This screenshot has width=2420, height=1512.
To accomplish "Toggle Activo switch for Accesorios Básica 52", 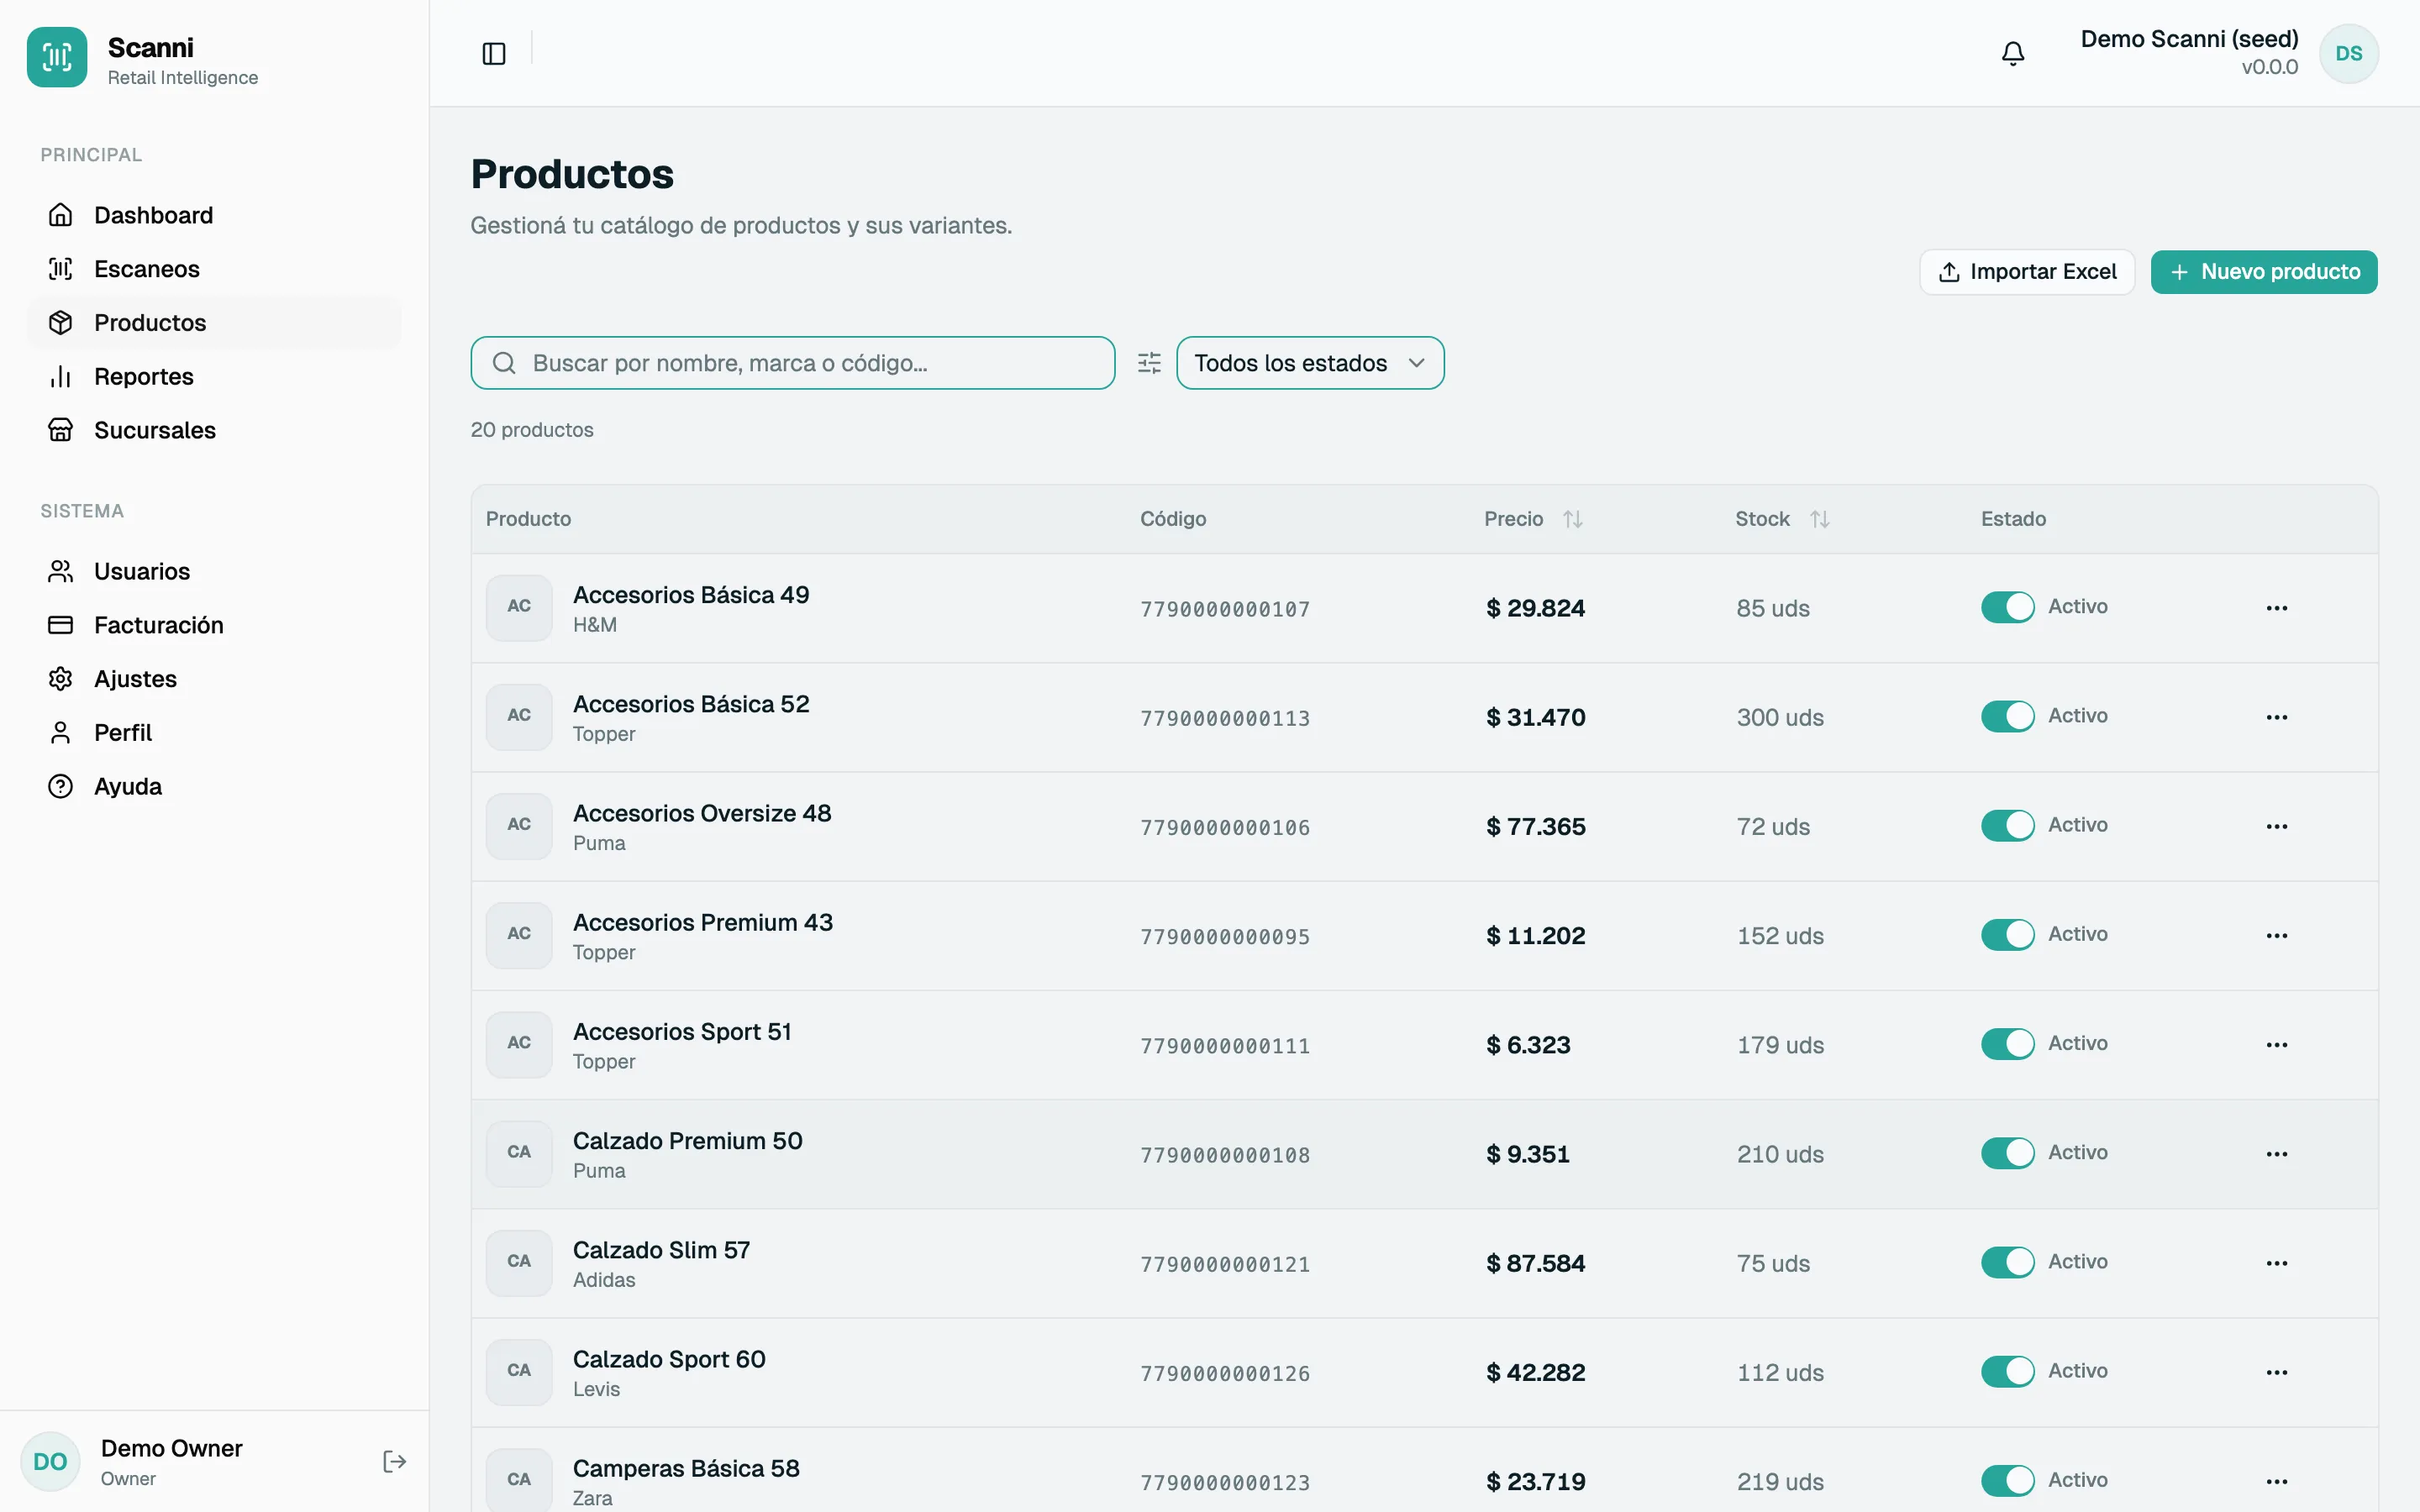I will point(2007,716).
